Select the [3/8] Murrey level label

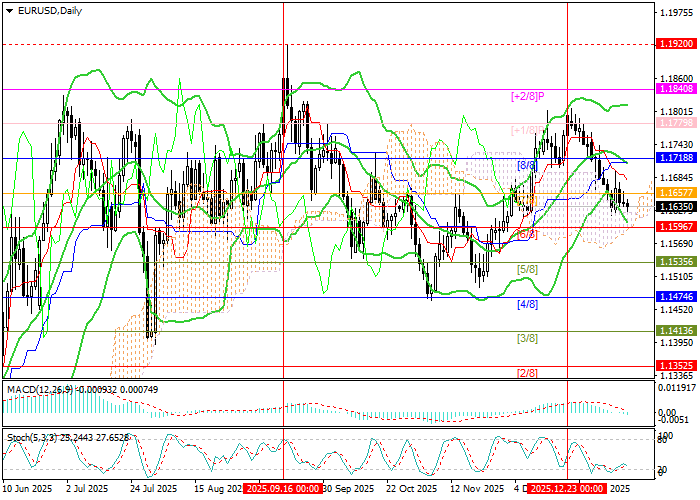(528, 339)
